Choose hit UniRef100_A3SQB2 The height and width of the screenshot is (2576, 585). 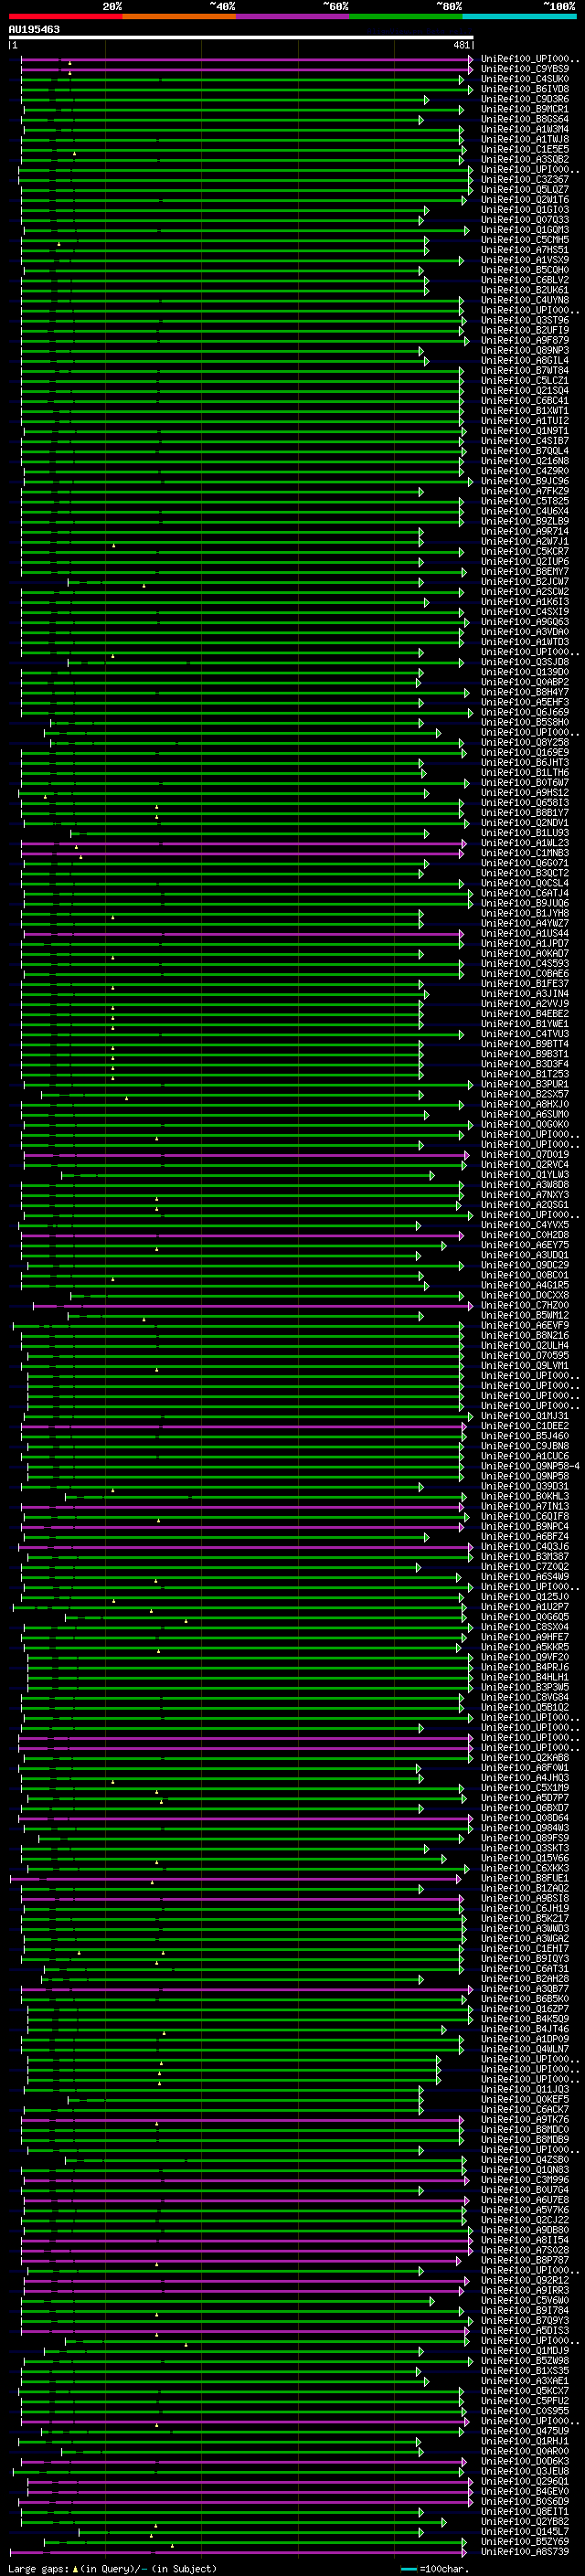coord(525,159)
